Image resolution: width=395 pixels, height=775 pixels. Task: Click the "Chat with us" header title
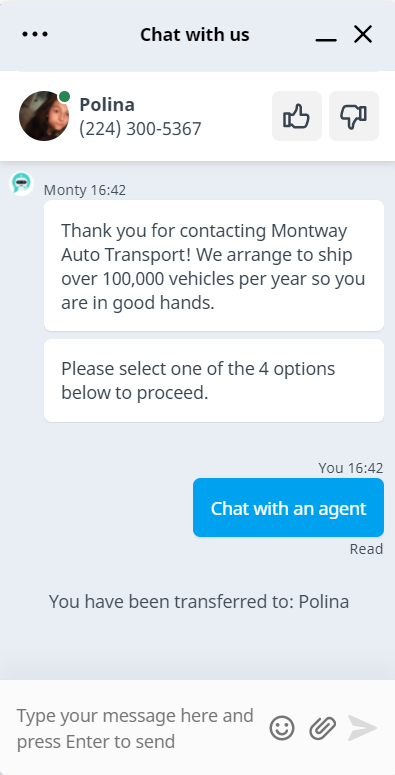[195, 35]
